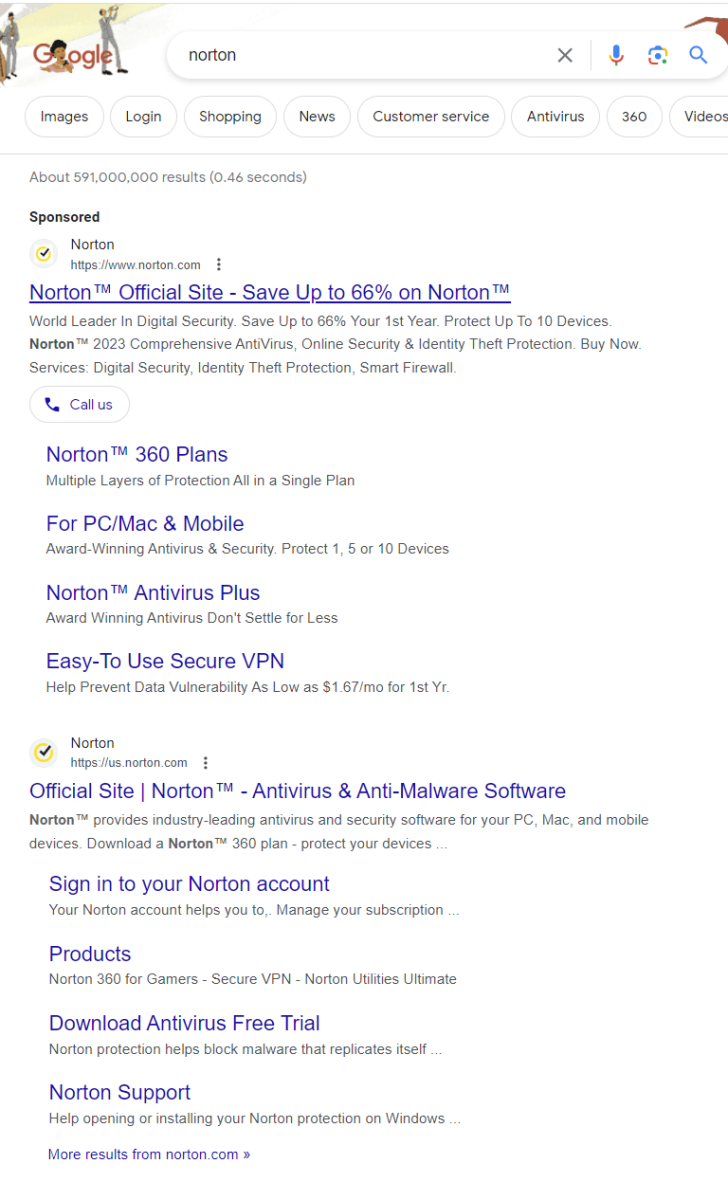Open Norton 360 Plans sitelink
The height and width of the screenshot is (1200, 728).
[137, 454]
